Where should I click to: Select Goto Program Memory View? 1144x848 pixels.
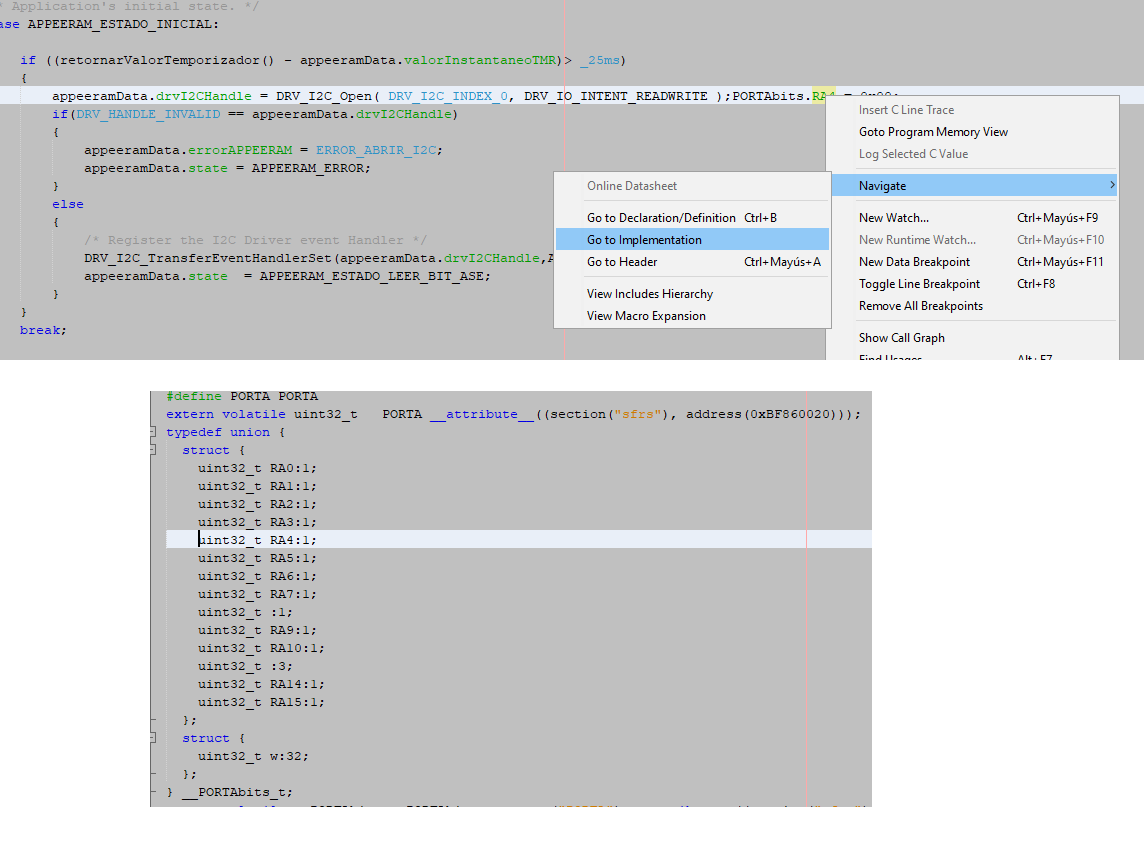[x=973, y=131]
